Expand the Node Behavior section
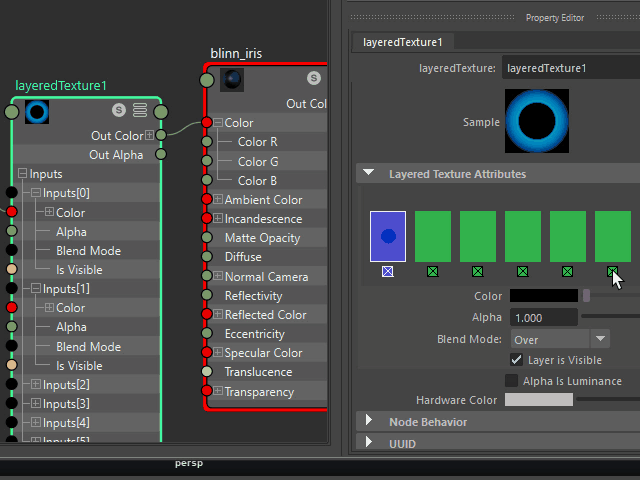640x480 pixels. click(368, 422)
